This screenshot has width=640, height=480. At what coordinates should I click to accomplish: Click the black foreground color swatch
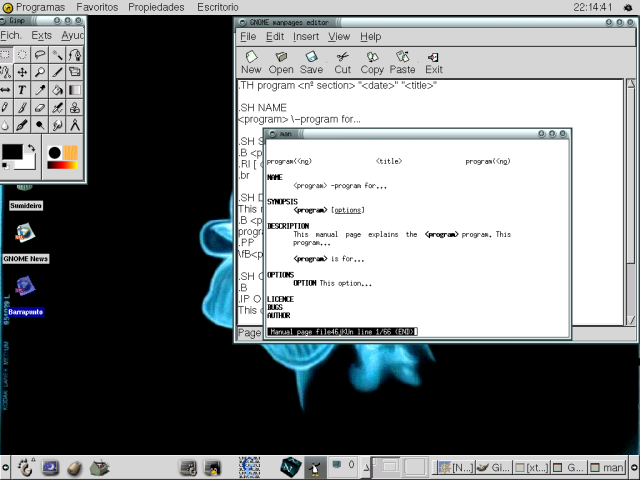[x=12, y=152]
